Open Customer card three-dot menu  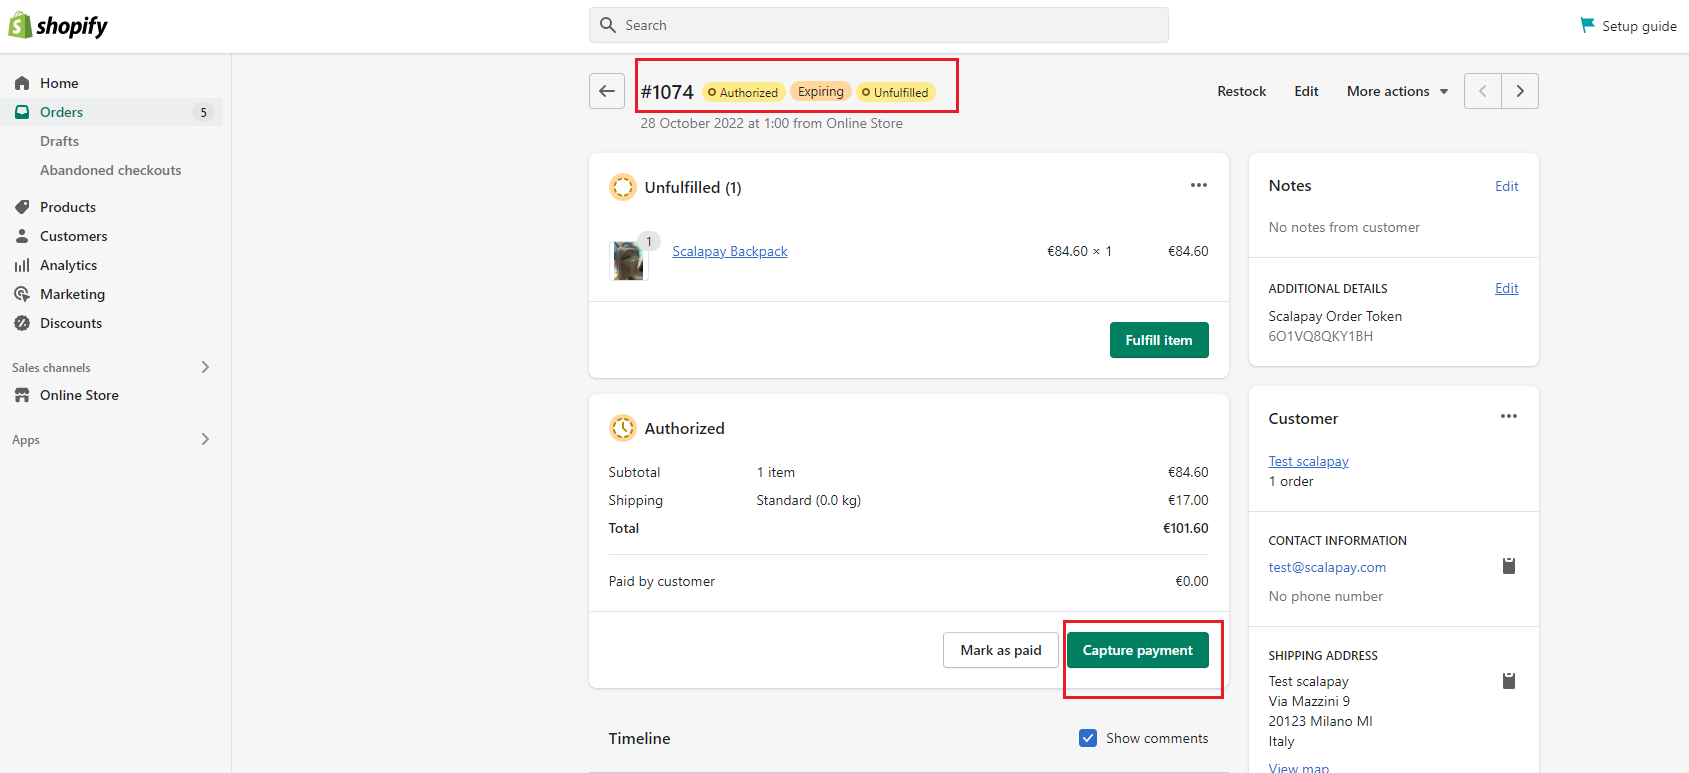(x=1509, y=416)
